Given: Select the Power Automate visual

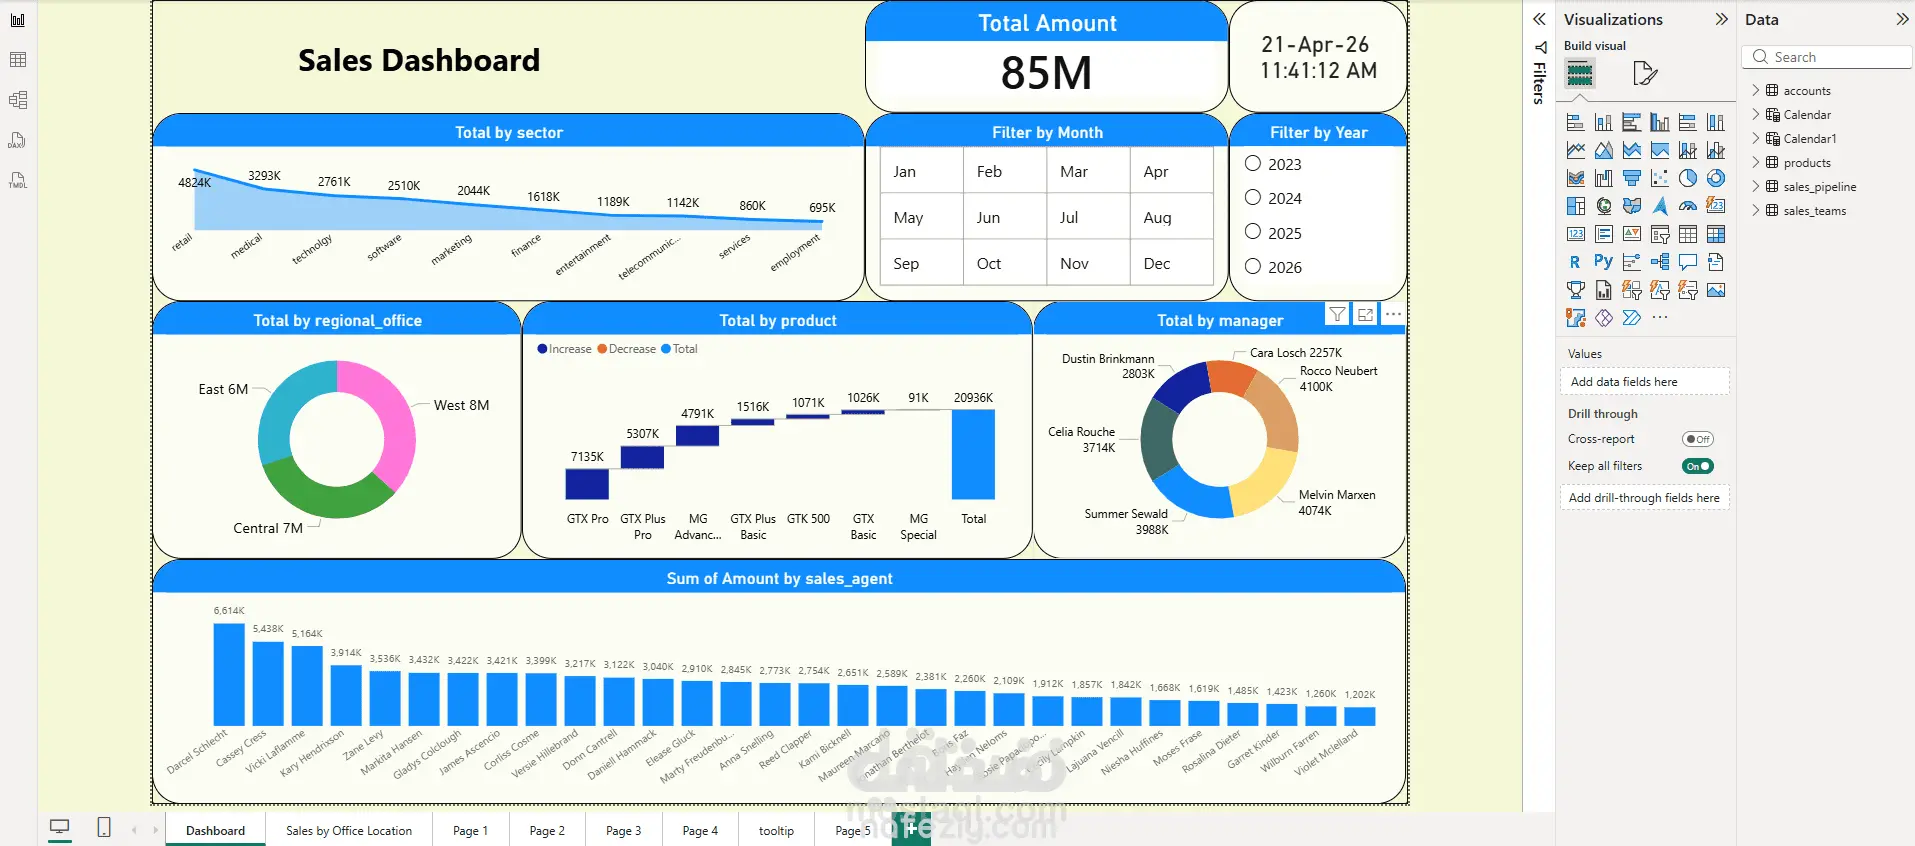Looking at the screenshot, I should [1631, 318].
